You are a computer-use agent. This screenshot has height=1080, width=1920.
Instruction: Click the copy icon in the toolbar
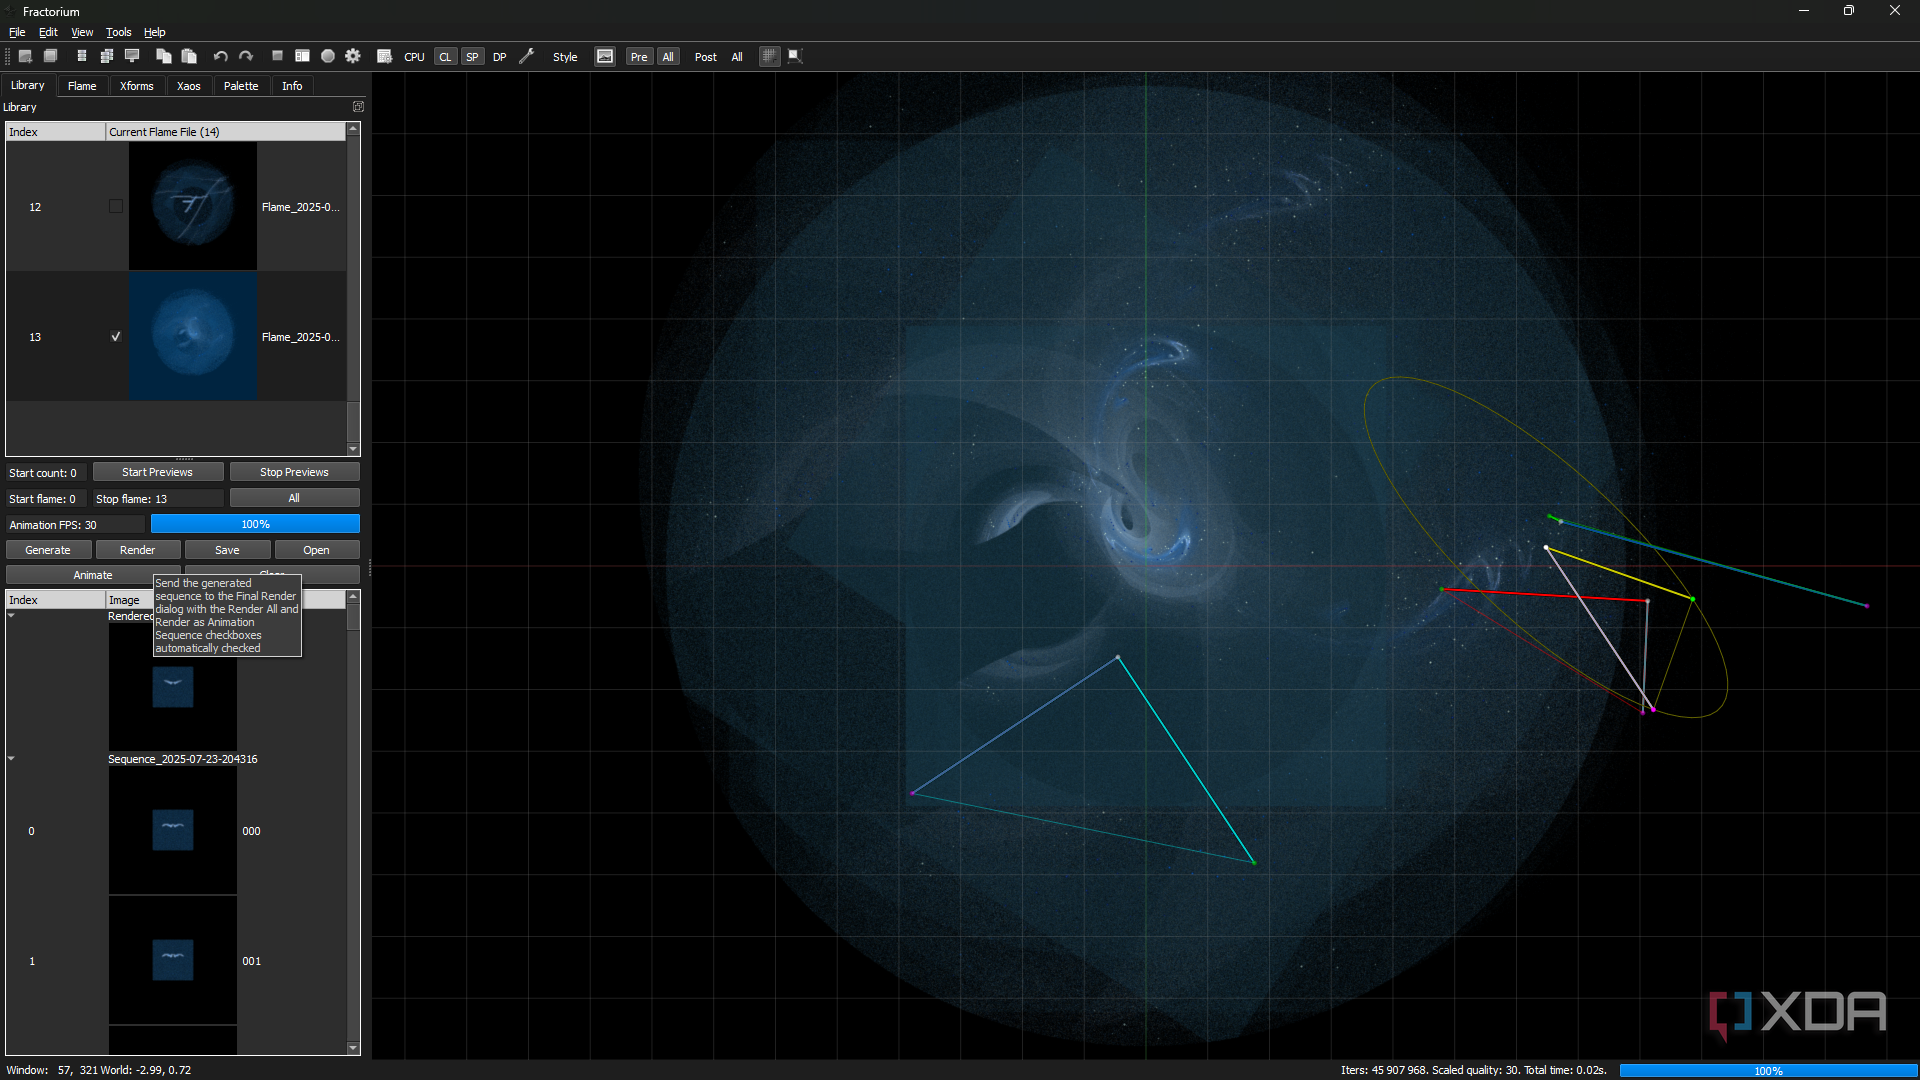click(163, 57)
